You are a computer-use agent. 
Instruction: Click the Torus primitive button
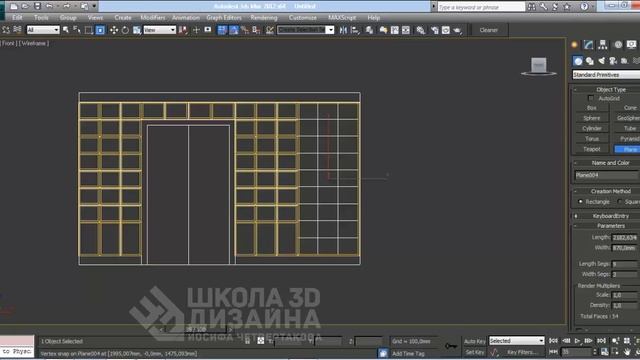click(x=592, y=139)
